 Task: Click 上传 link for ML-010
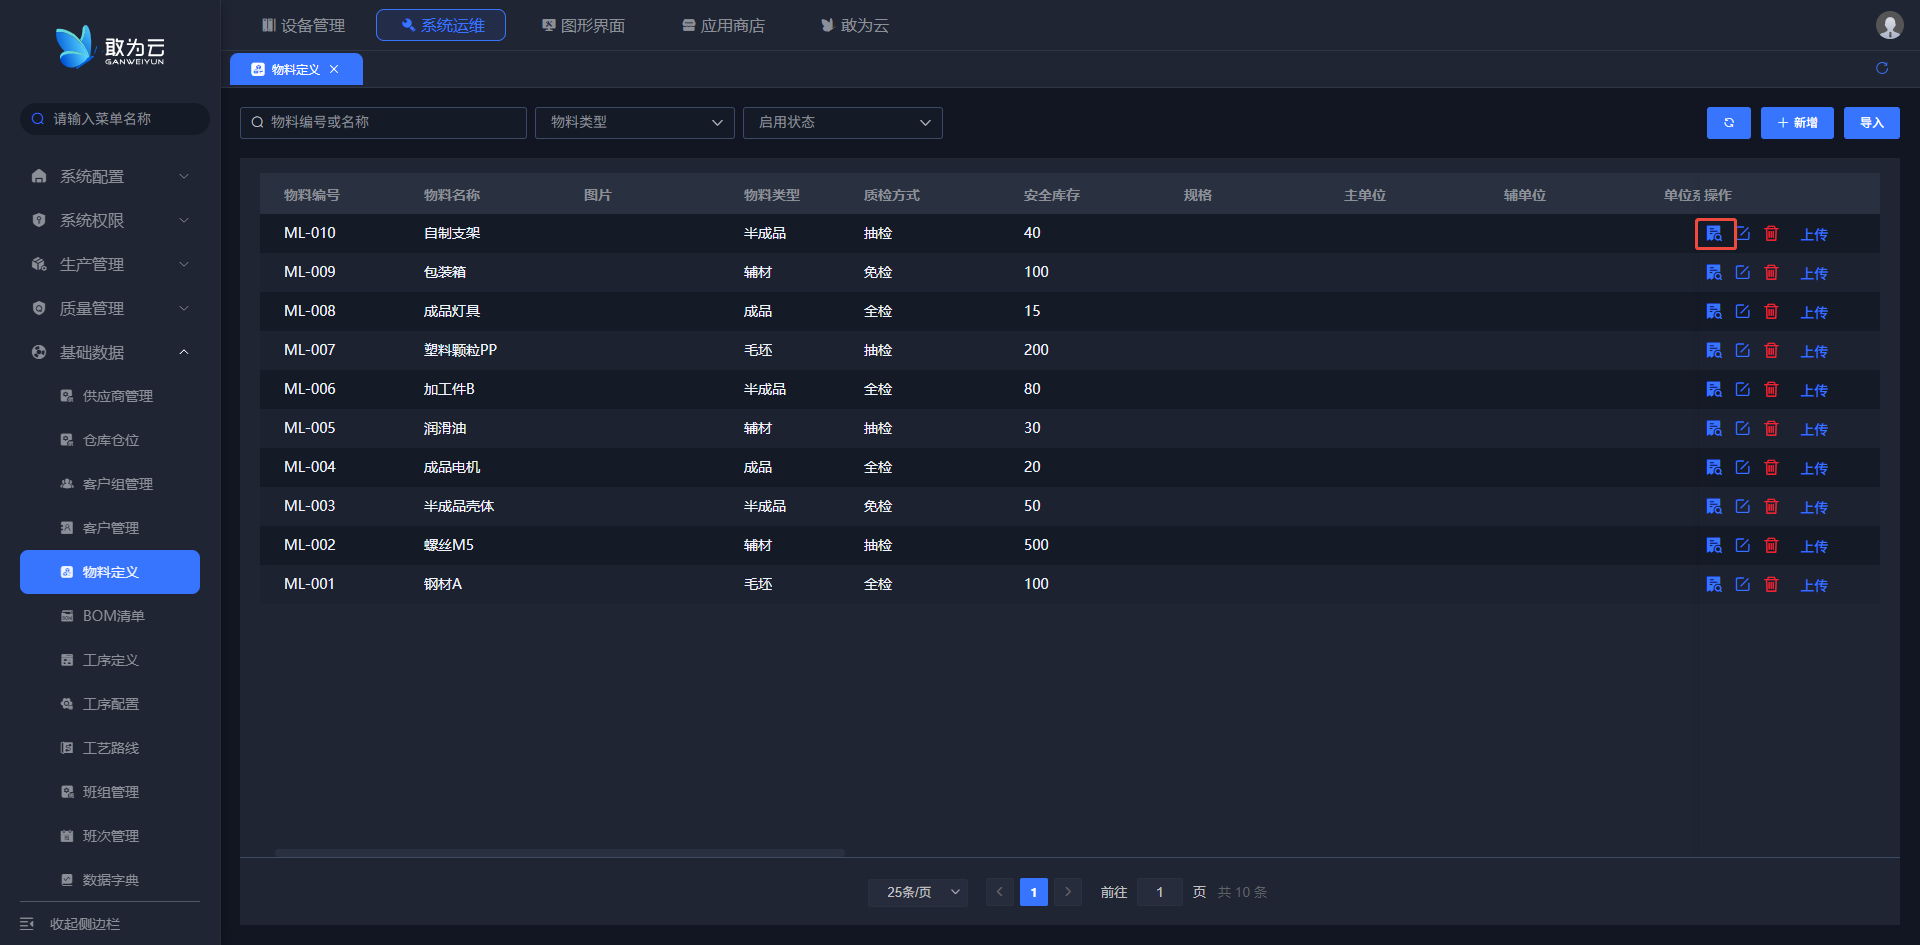point(1814,235)
